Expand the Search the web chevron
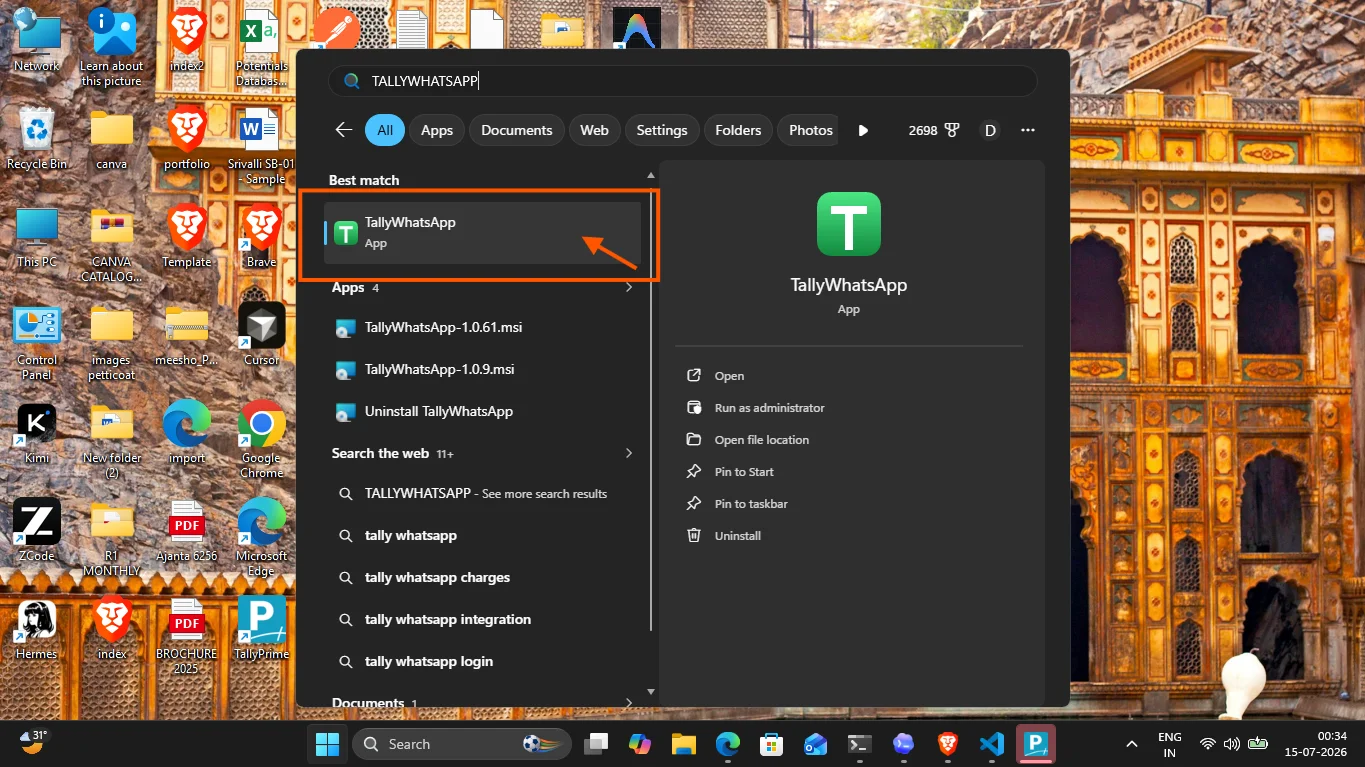The width and height of the screenshot is (1365, 767). (629, 453)
